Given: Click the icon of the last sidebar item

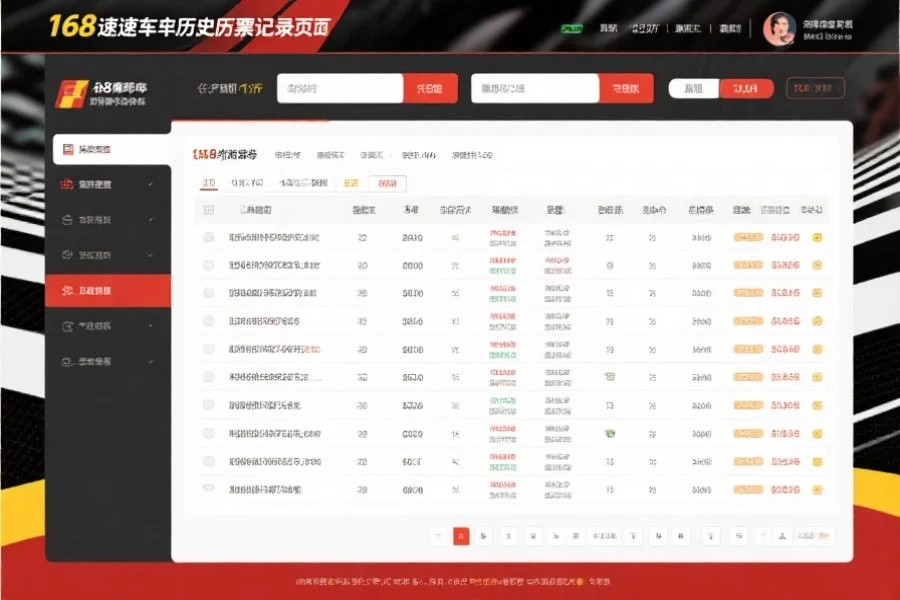Looking at the screenshot, I should point(67,362).
